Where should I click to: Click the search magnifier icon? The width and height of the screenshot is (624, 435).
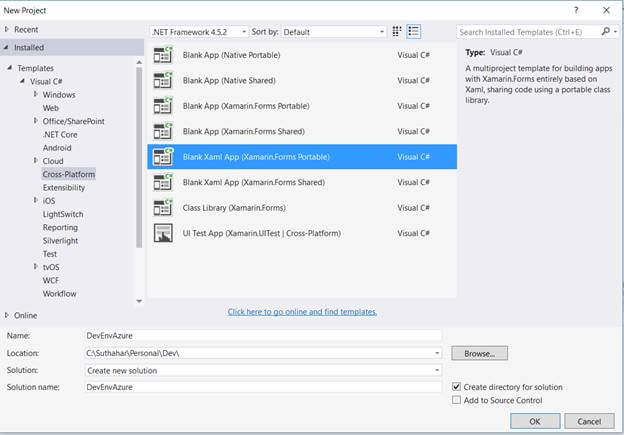click(605, 31)
